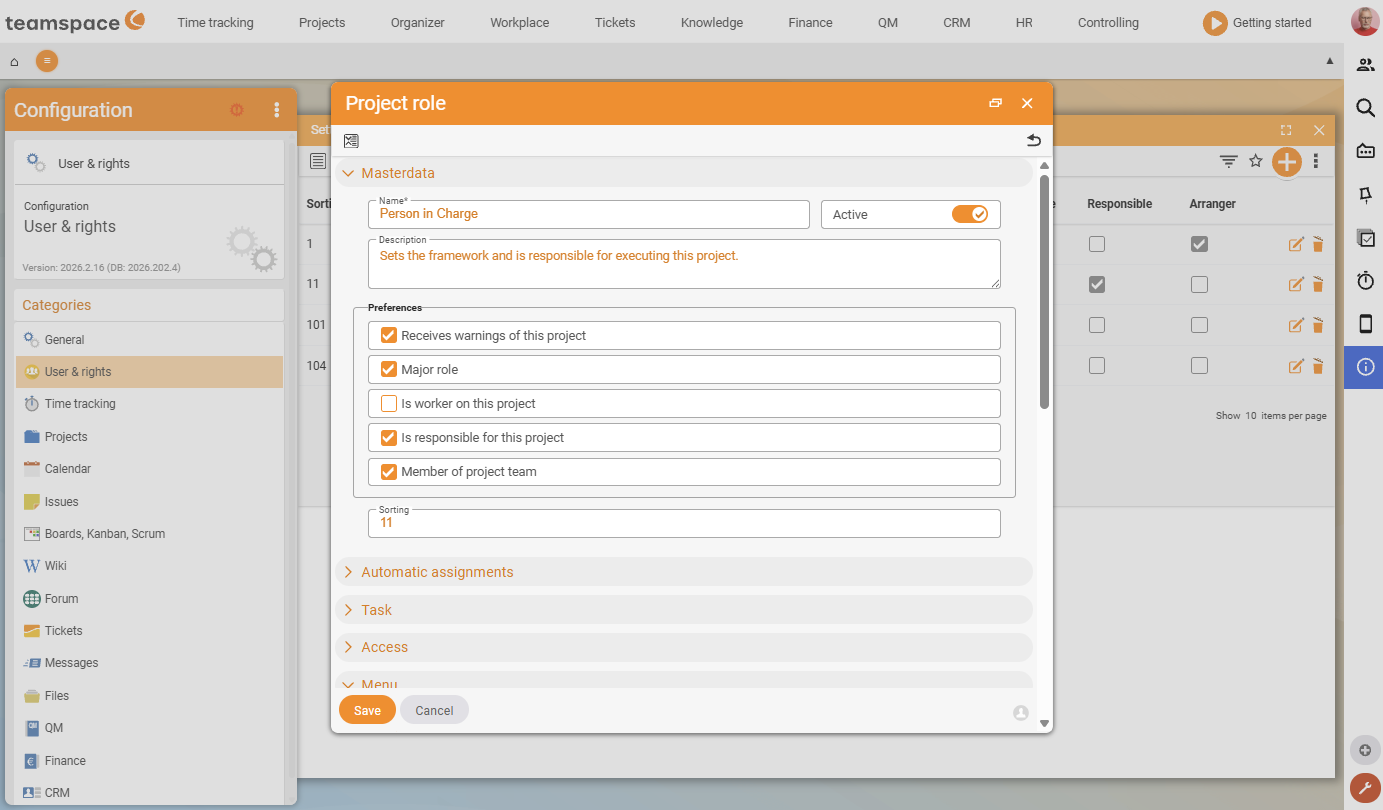Click the export icon in the Project role toolbar

pos(351,141)
